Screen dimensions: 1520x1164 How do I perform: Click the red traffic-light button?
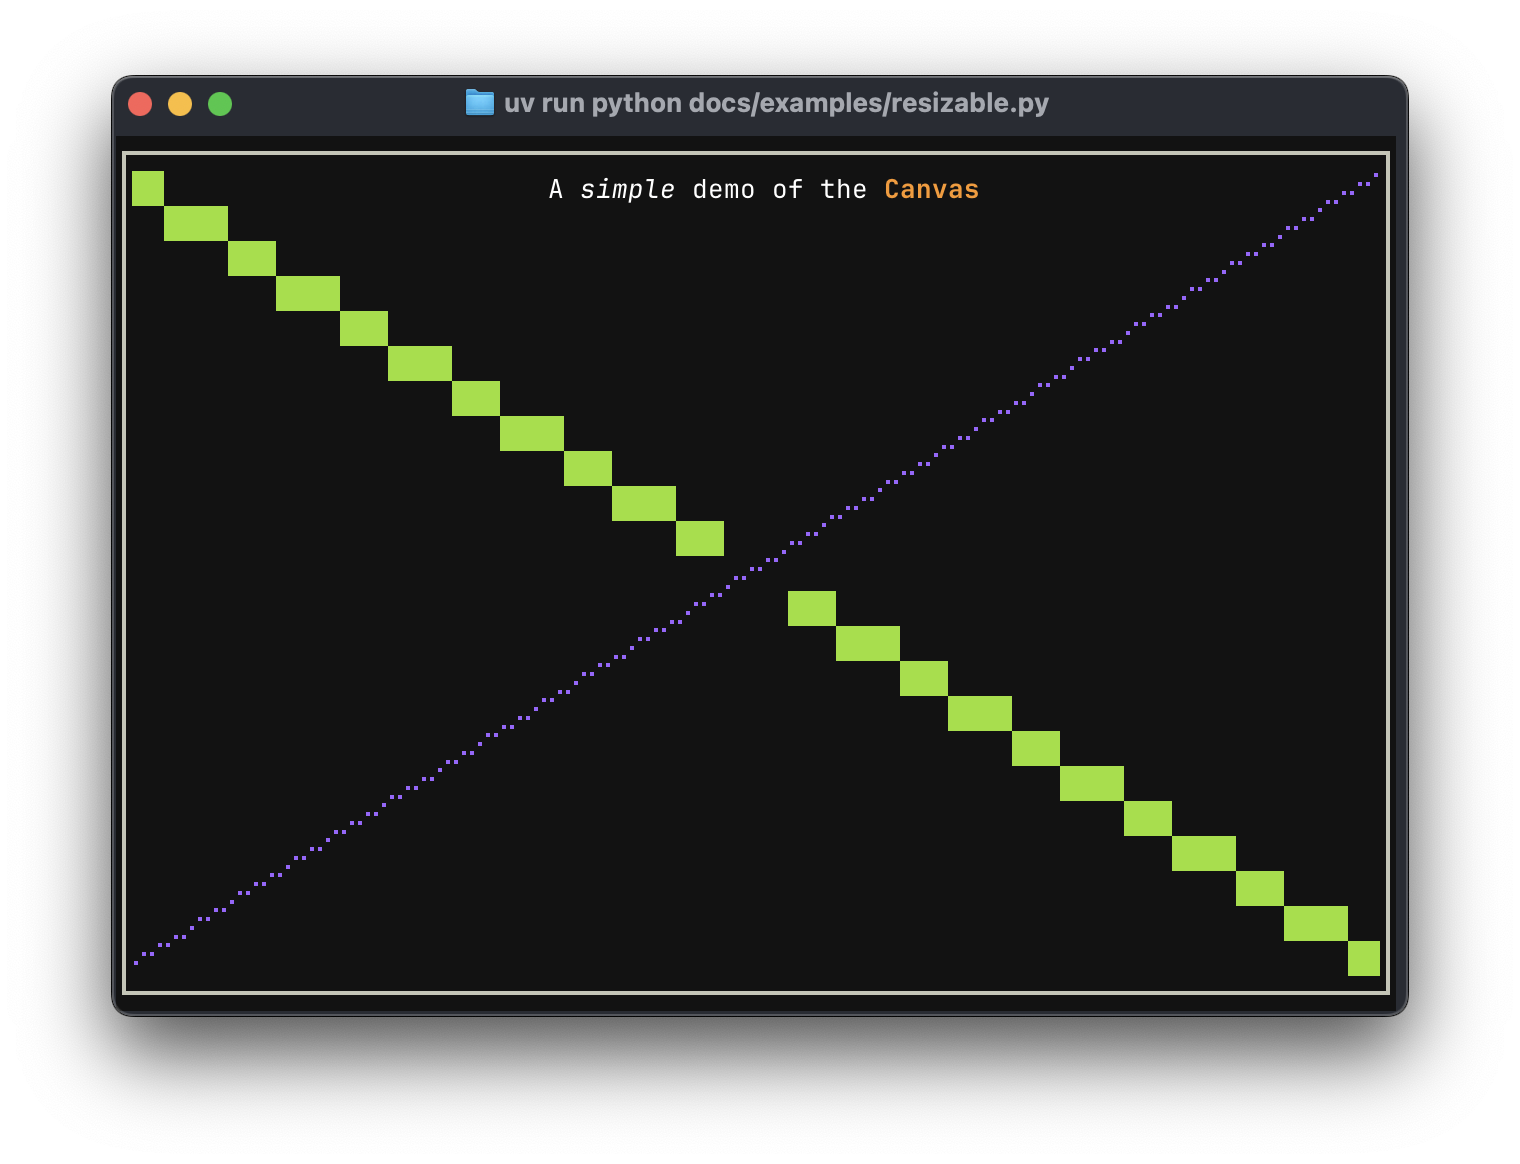[140, 103]
